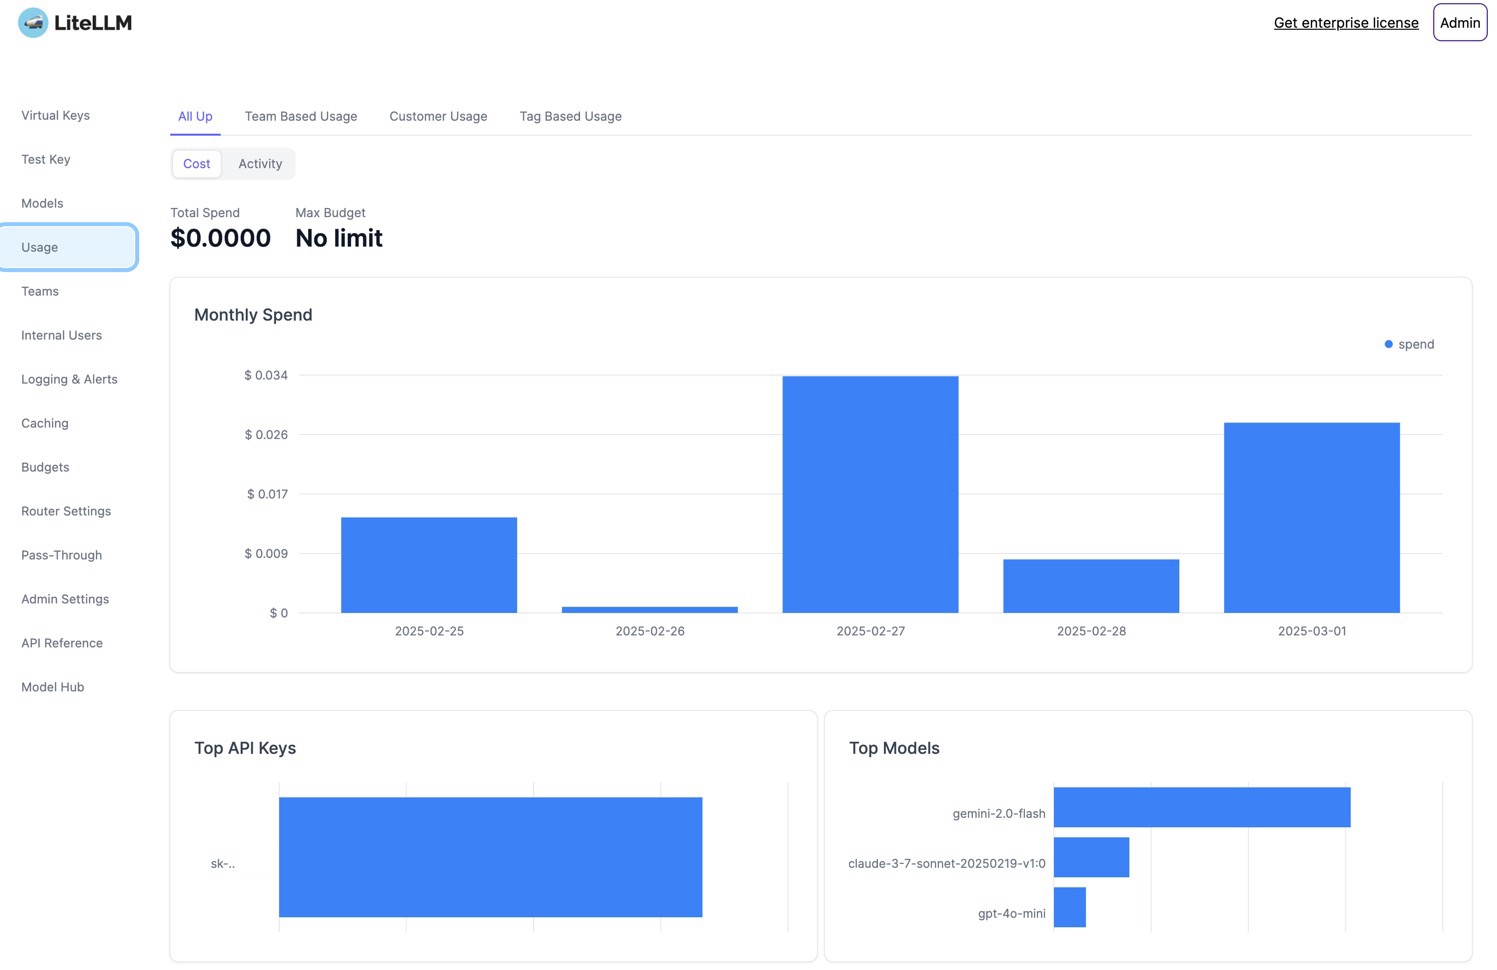
Task: Click Get enterprise license link
Action: tap(1345, 23)
